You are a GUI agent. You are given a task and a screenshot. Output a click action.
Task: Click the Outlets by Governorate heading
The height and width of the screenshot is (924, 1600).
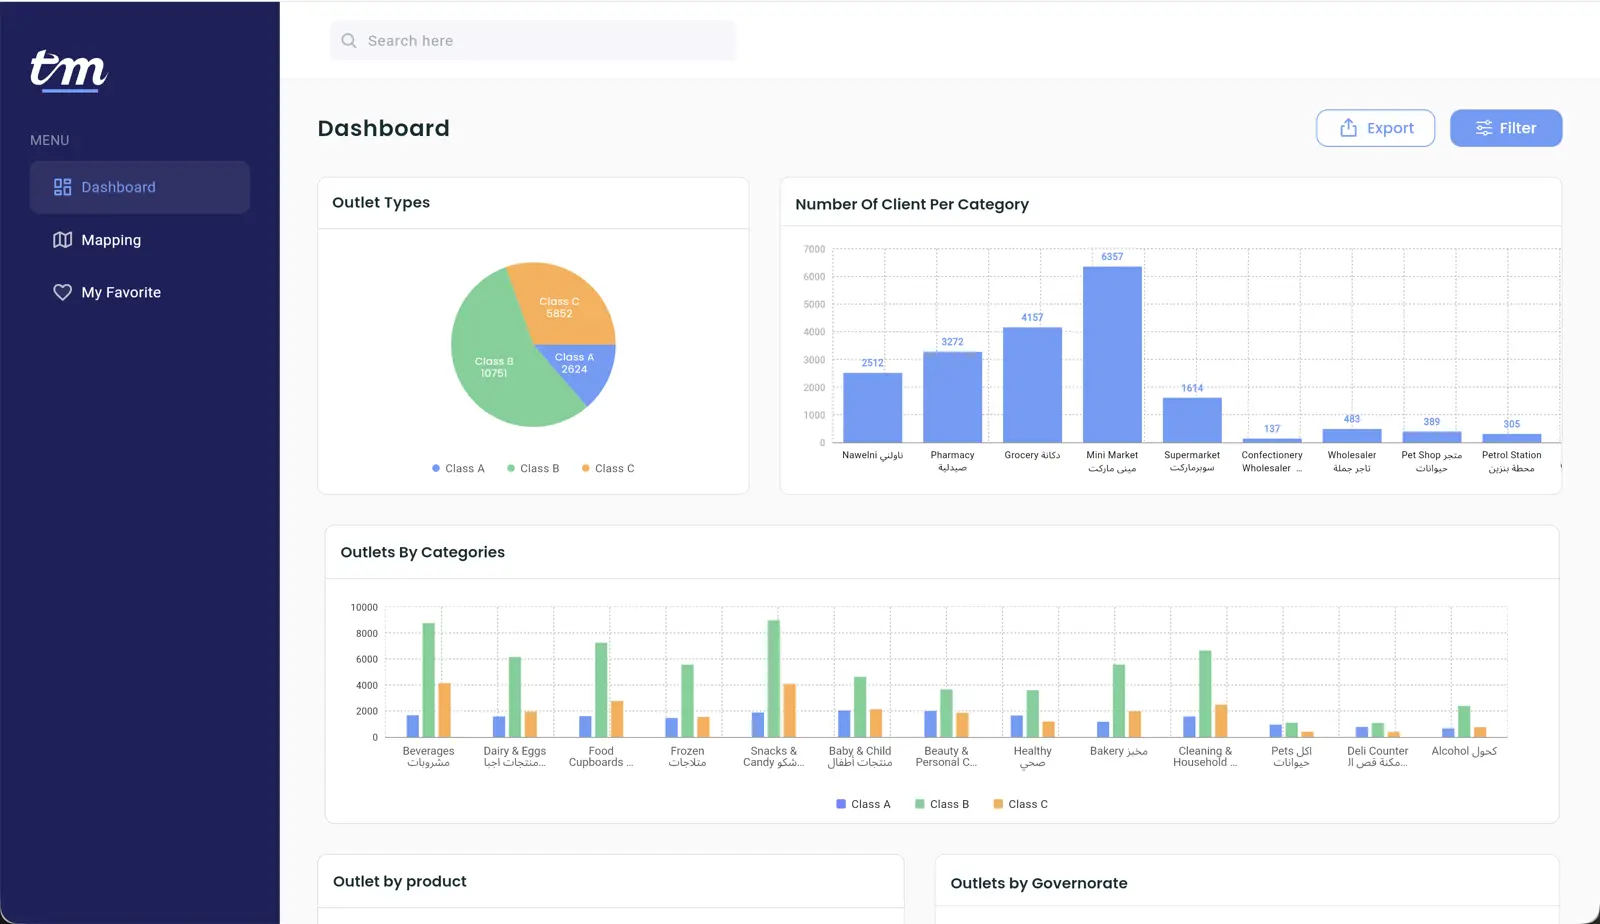tap(1039, 883)
